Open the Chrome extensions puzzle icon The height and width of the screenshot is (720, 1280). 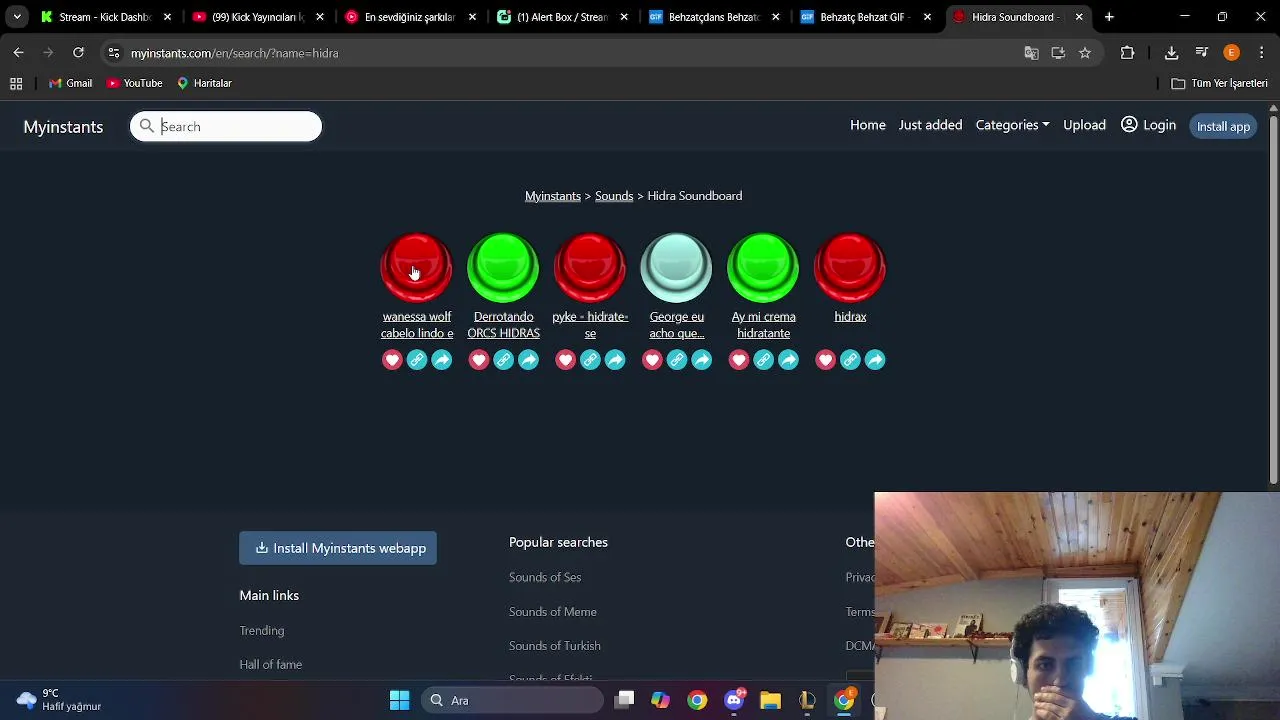[1127, 53]
